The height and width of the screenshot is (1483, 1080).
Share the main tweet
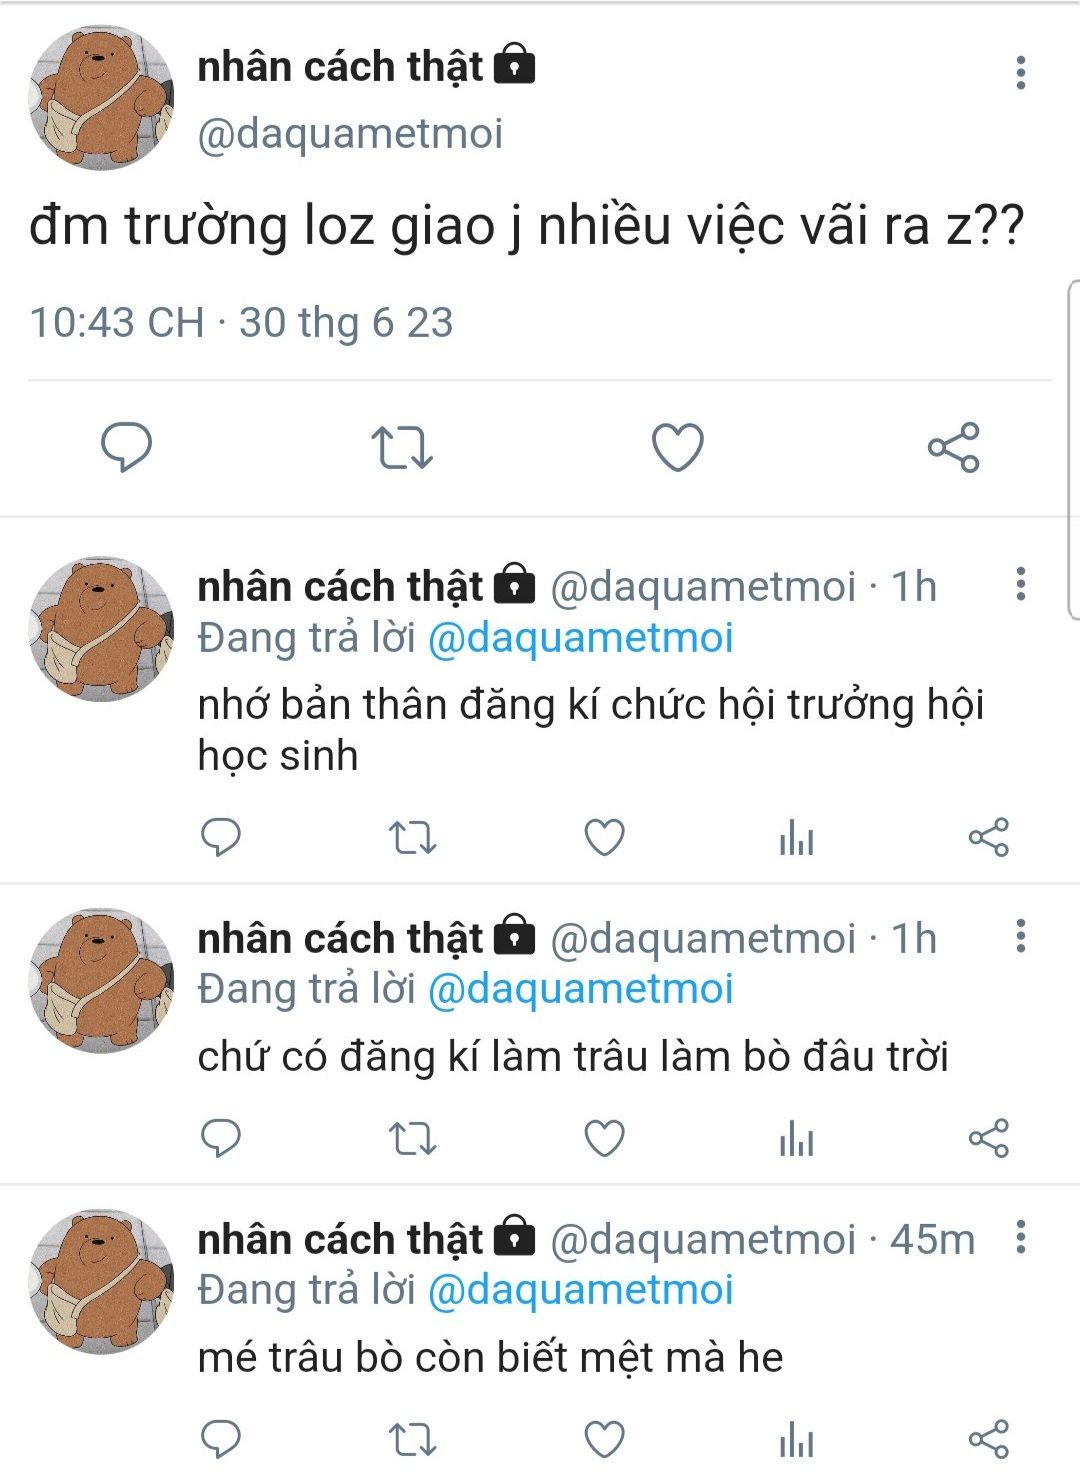[x=954, y=447]
